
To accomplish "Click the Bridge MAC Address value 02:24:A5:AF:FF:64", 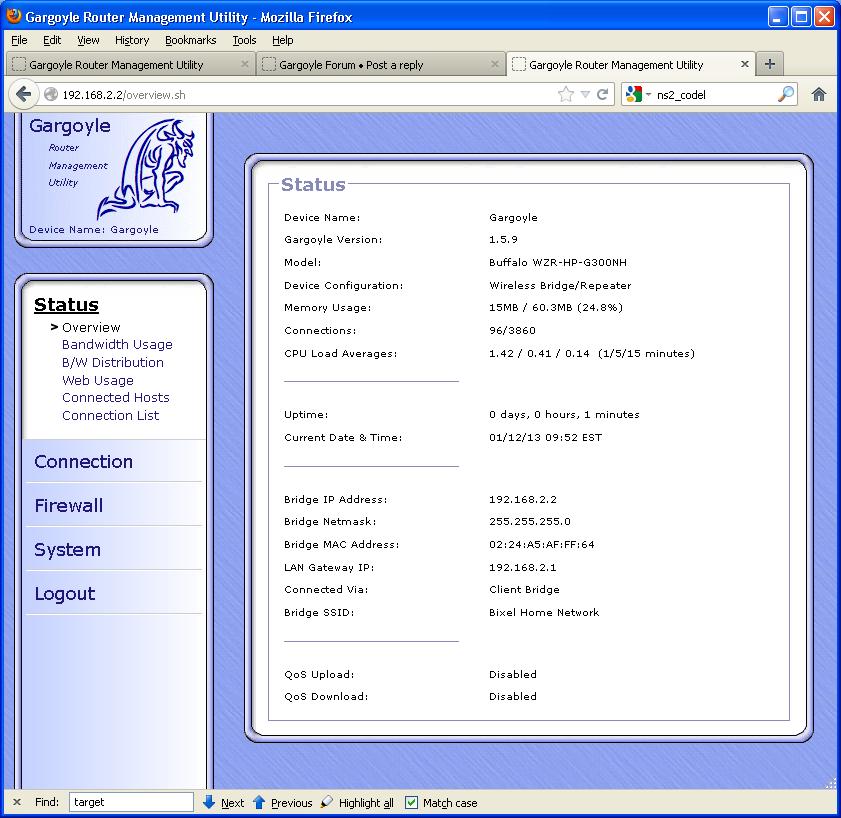I will coord(542,544).
